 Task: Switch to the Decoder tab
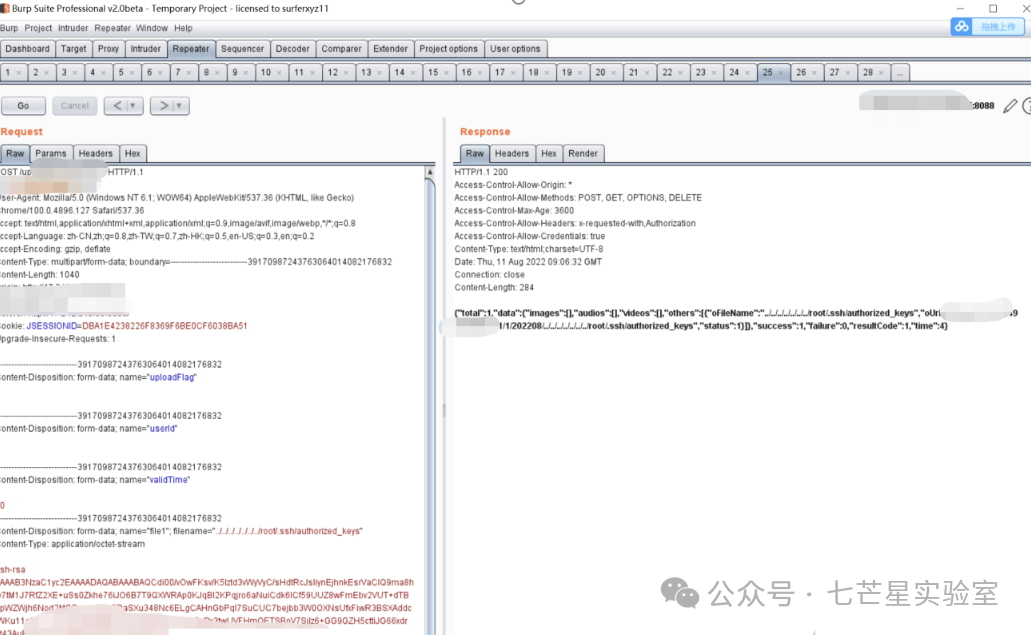[293, 48]
